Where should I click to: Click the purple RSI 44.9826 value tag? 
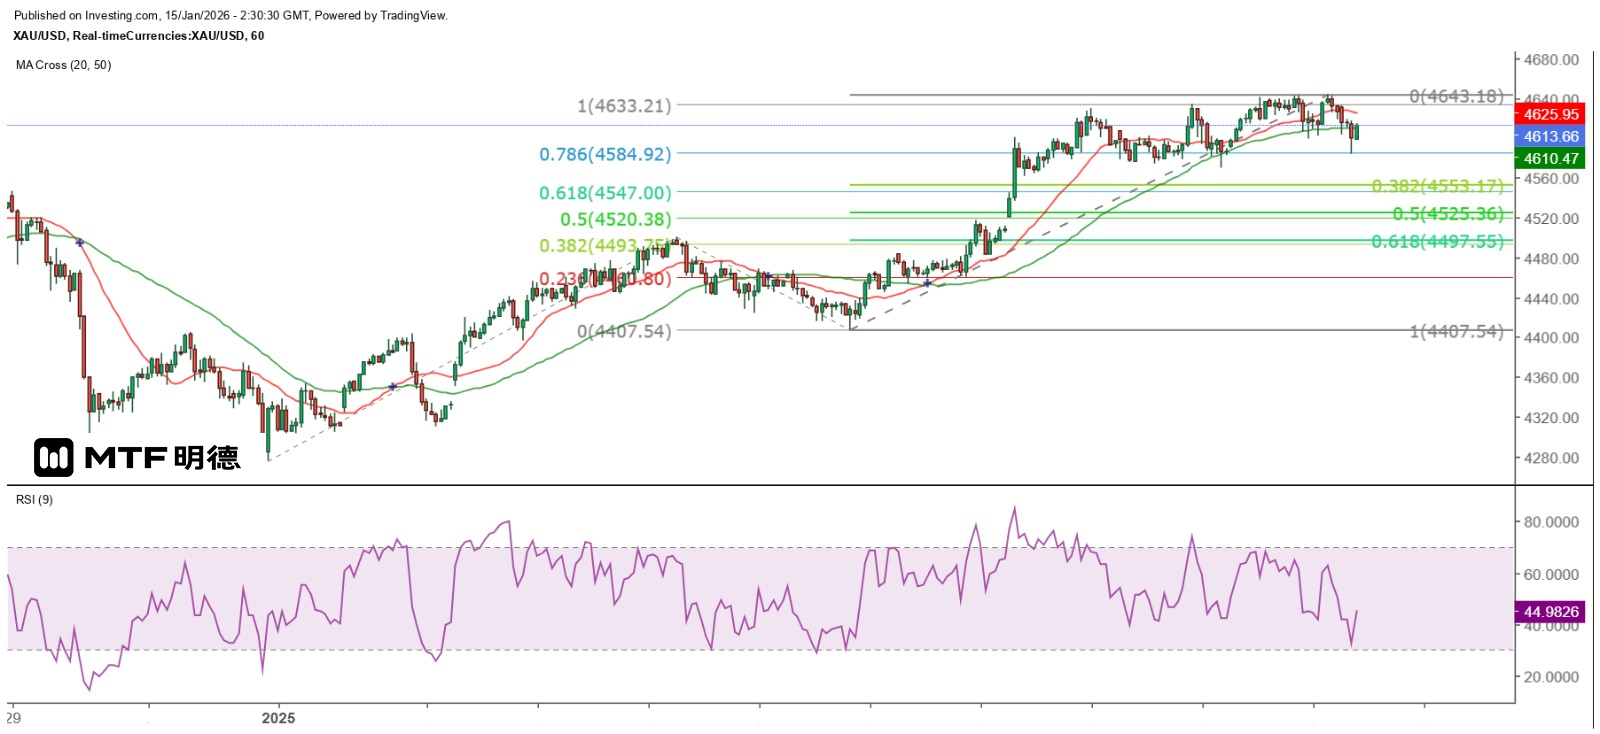coord(1550,612)
